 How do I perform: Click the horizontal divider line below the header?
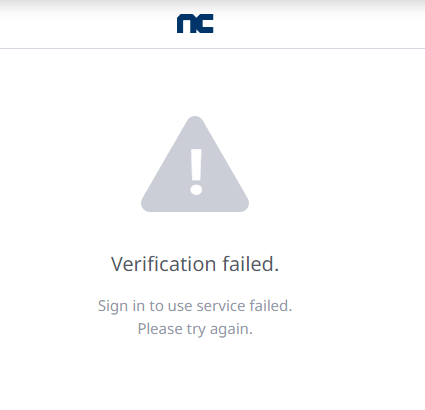click(212, 48)
